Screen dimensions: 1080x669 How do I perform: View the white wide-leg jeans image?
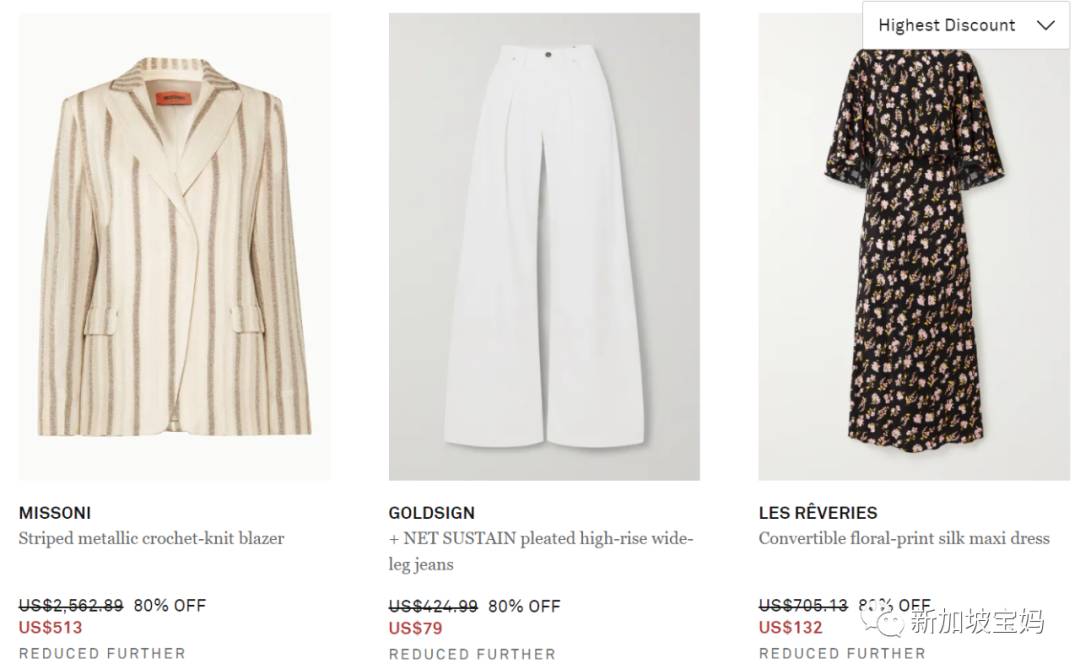point(544,245)
